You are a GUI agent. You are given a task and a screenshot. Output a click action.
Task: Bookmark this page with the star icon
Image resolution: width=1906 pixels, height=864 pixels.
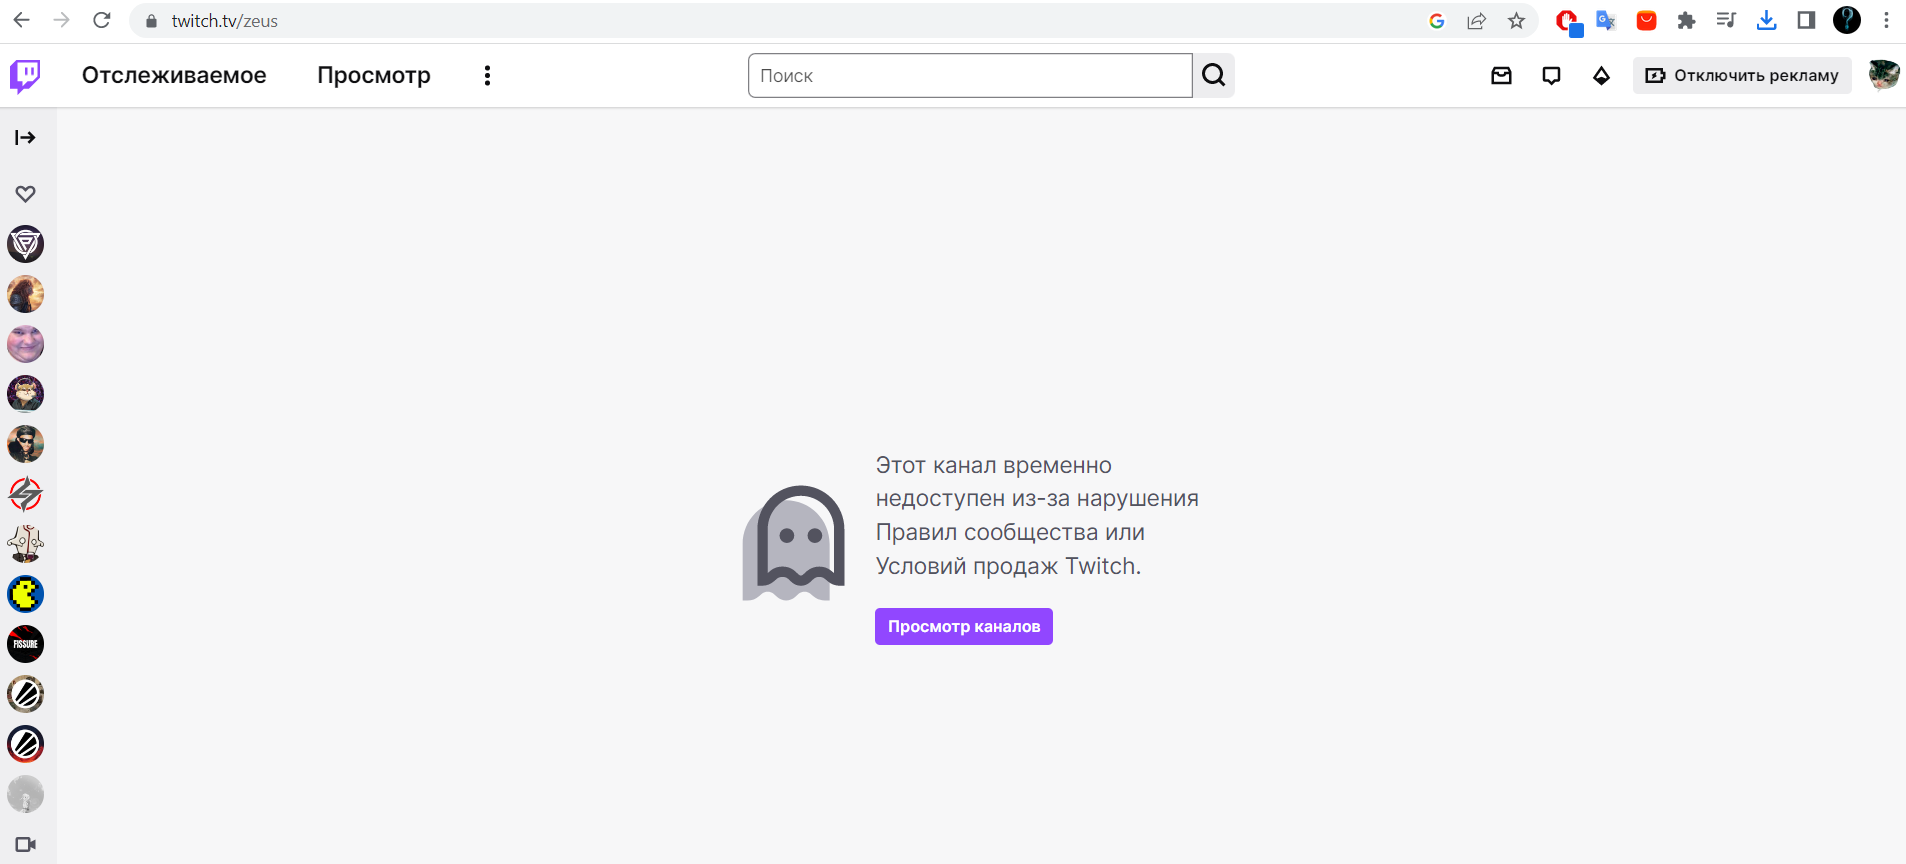click(x=1517, y=21)
